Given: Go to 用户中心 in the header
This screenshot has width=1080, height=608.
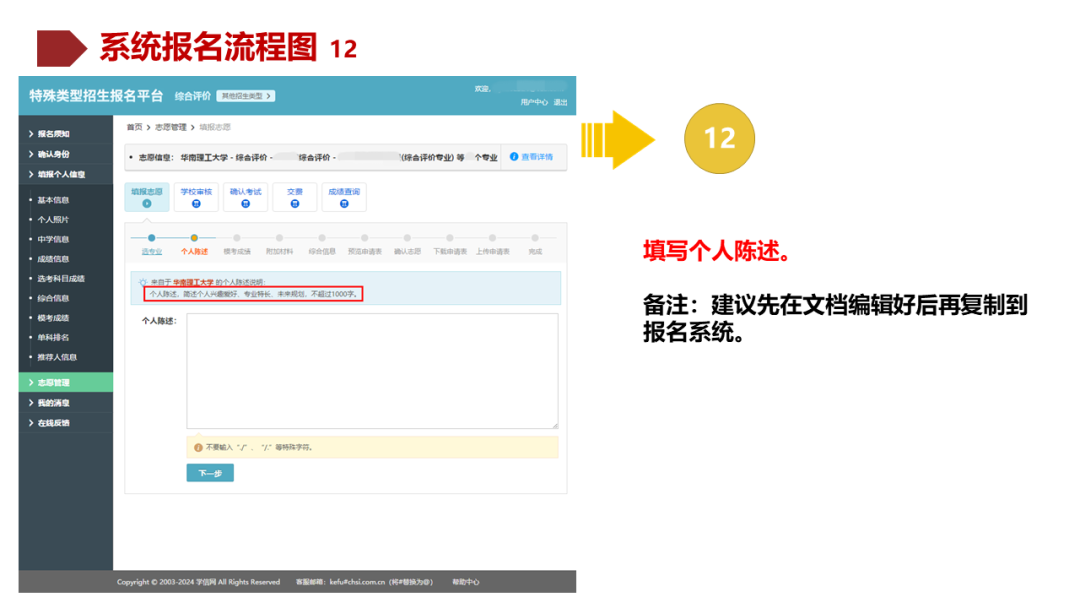Looking at the screenshot, I should (x=534, y=102).
